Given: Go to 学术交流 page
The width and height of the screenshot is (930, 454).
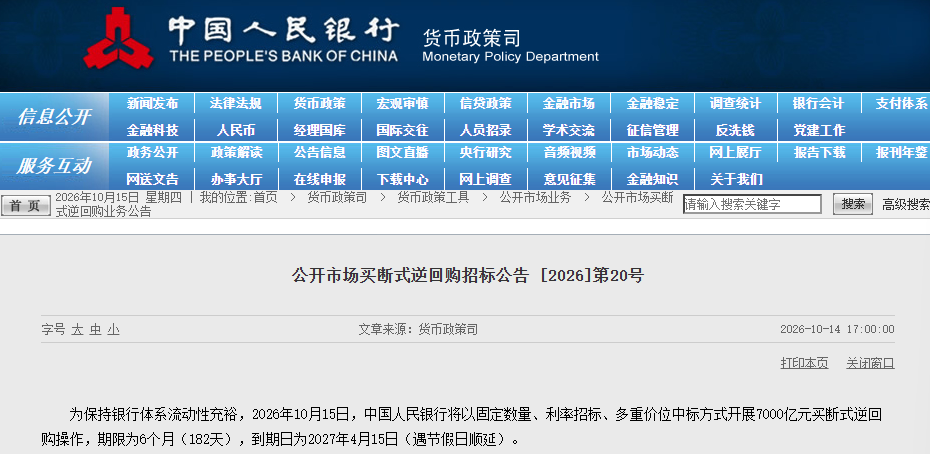Looking at the screenshot, I should click(x=569, y=130).
